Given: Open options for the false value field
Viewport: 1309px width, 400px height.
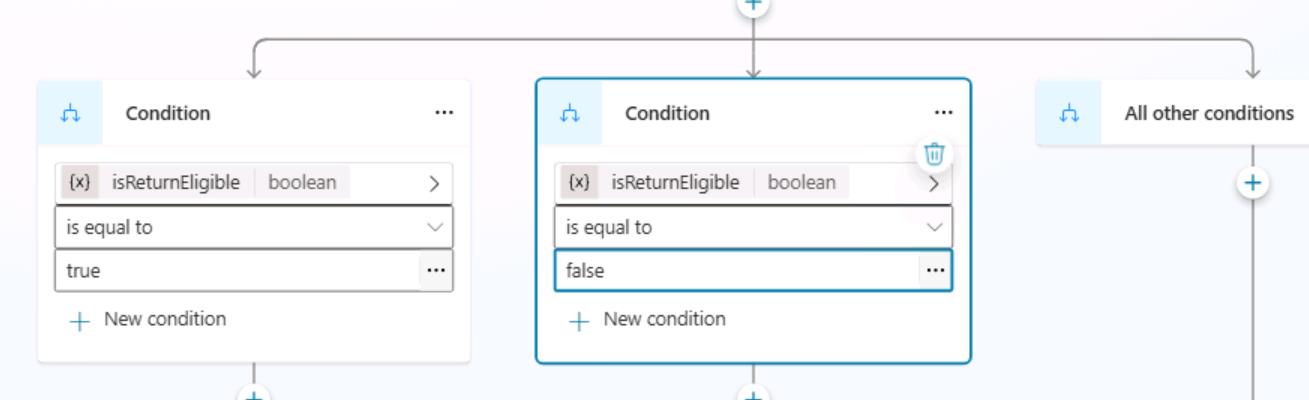Looking at the screenshot, I should [x=935, y=270].
